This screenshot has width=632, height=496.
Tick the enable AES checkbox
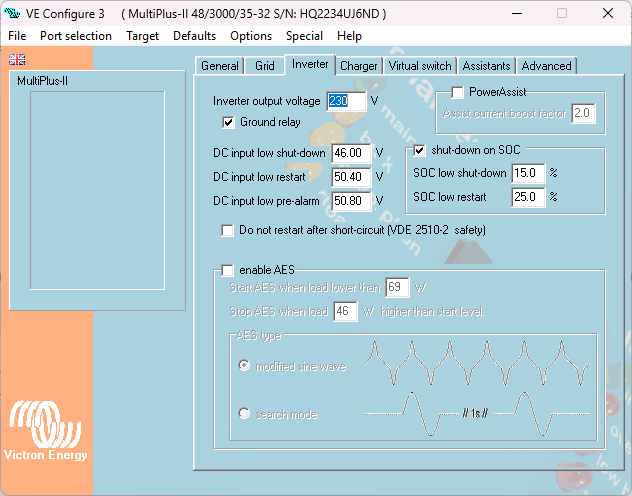click(227, 270)
